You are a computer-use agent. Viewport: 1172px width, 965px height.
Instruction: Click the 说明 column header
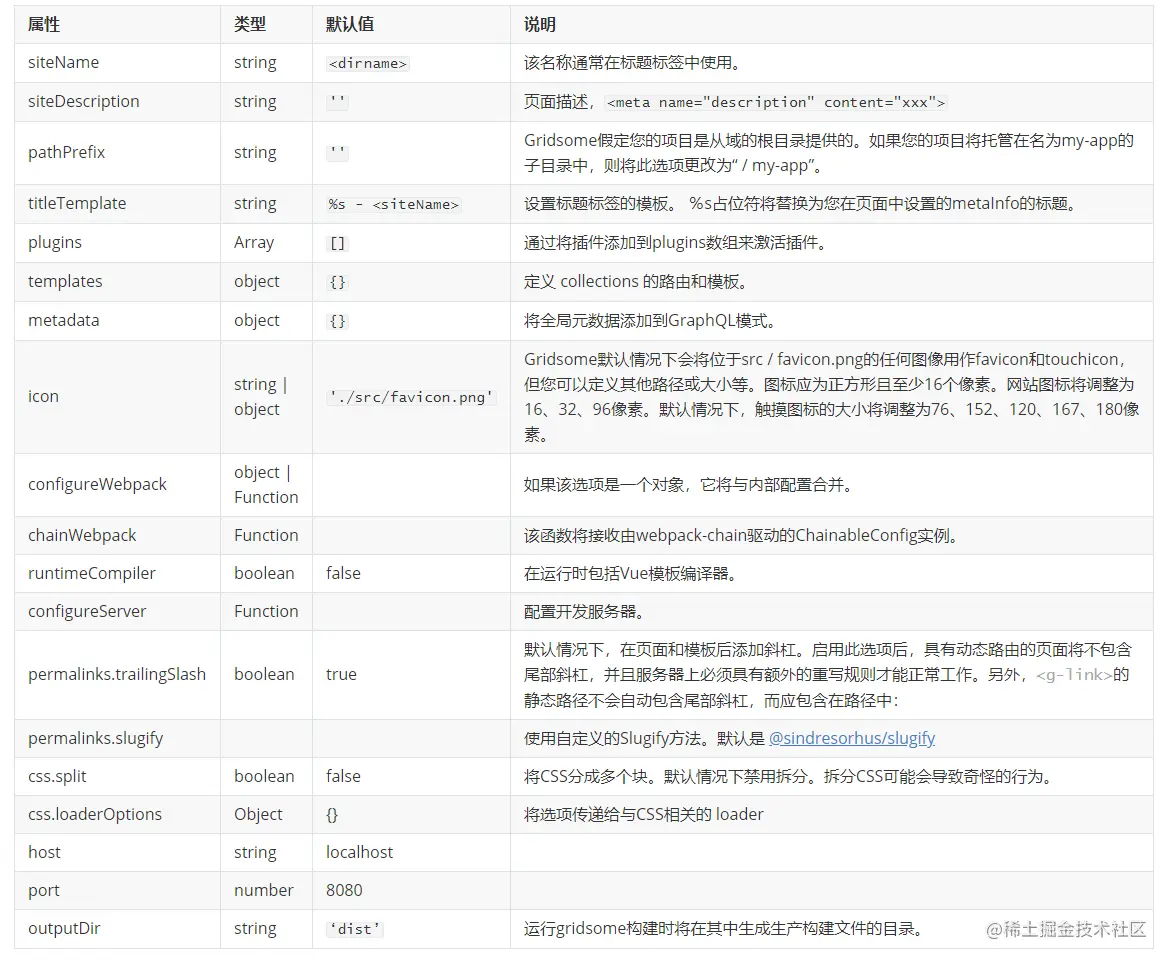pyautogui.click(x=540, y=25)
